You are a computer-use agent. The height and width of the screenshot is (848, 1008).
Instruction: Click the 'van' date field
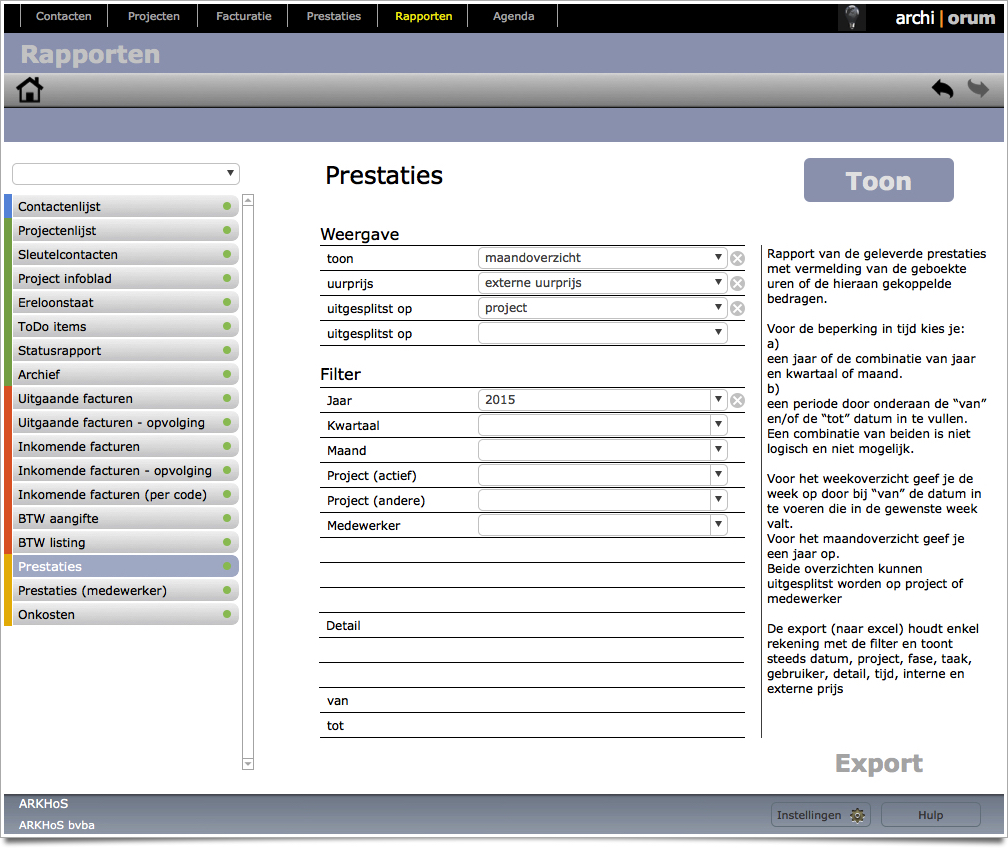(x=532, y=701)
